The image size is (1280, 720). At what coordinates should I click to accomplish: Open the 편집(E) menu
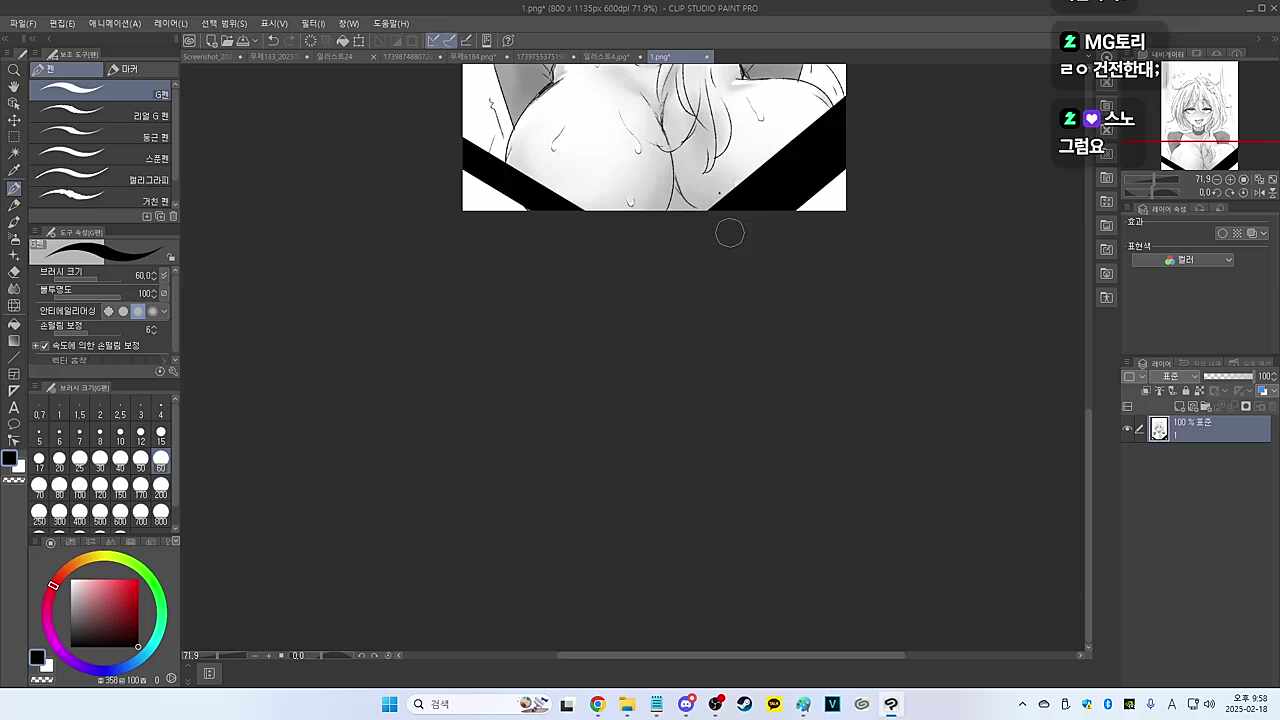click(62, 23)
